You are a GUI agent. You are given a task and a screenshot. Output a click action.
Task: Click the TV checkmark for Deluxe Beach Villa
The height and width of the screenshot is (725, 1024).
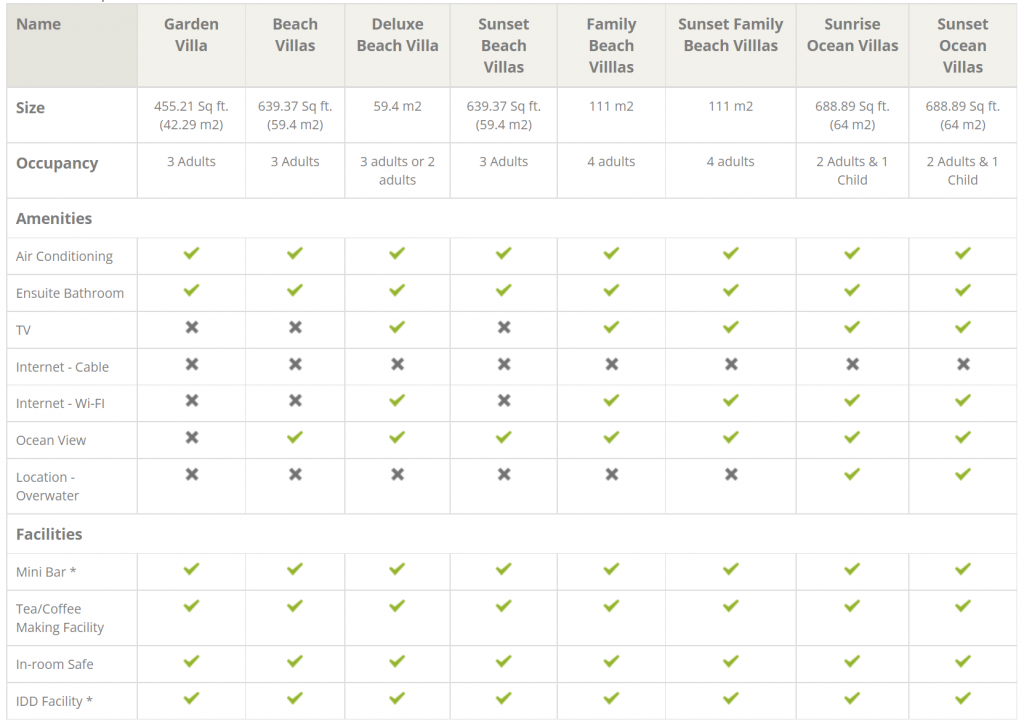coord(397,327)
